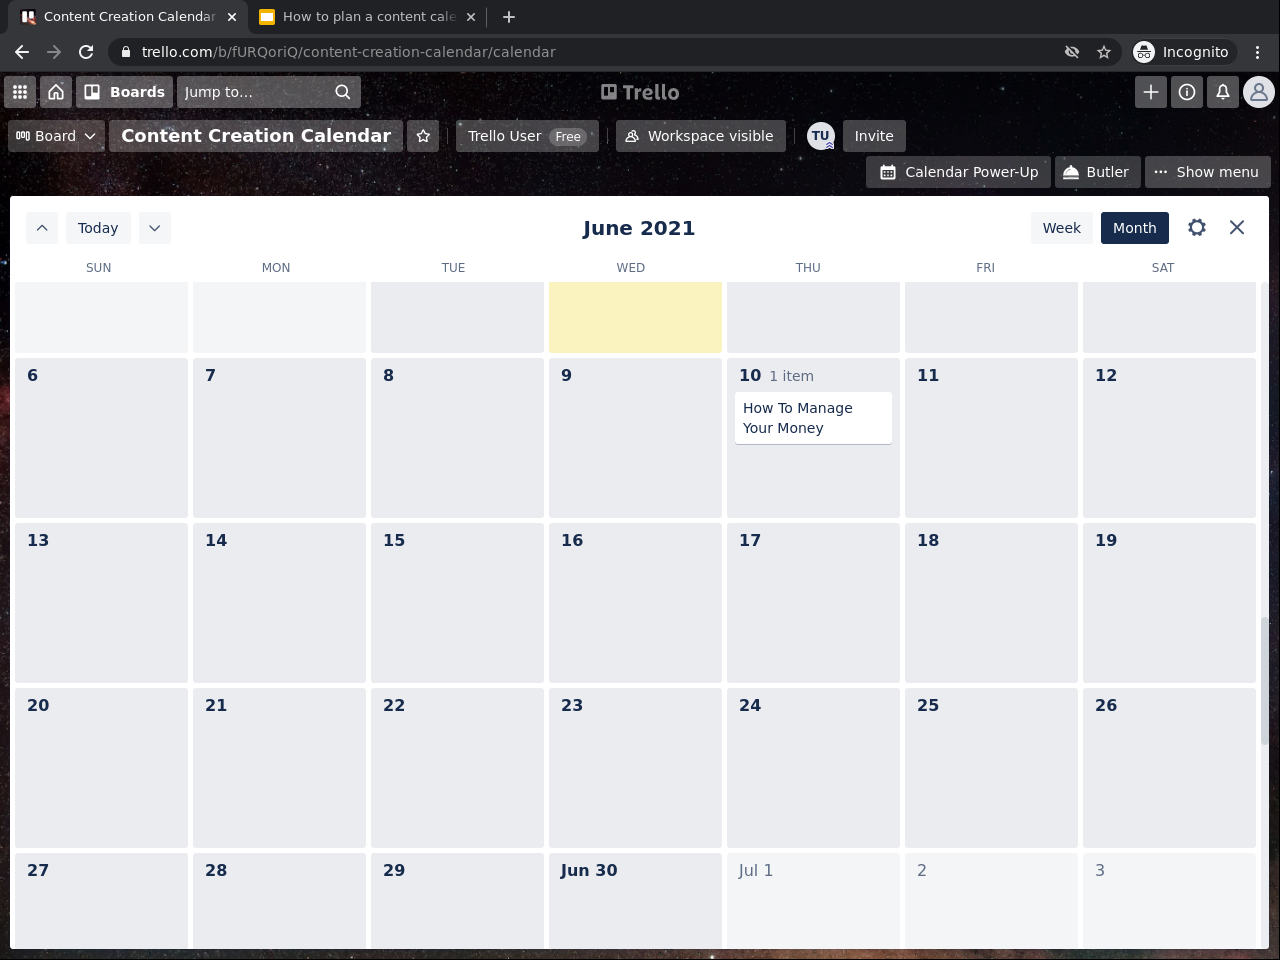The width and height of the screenshot is (1280, 960).
Task: Select June 10 date number
Action: [750, 375]
